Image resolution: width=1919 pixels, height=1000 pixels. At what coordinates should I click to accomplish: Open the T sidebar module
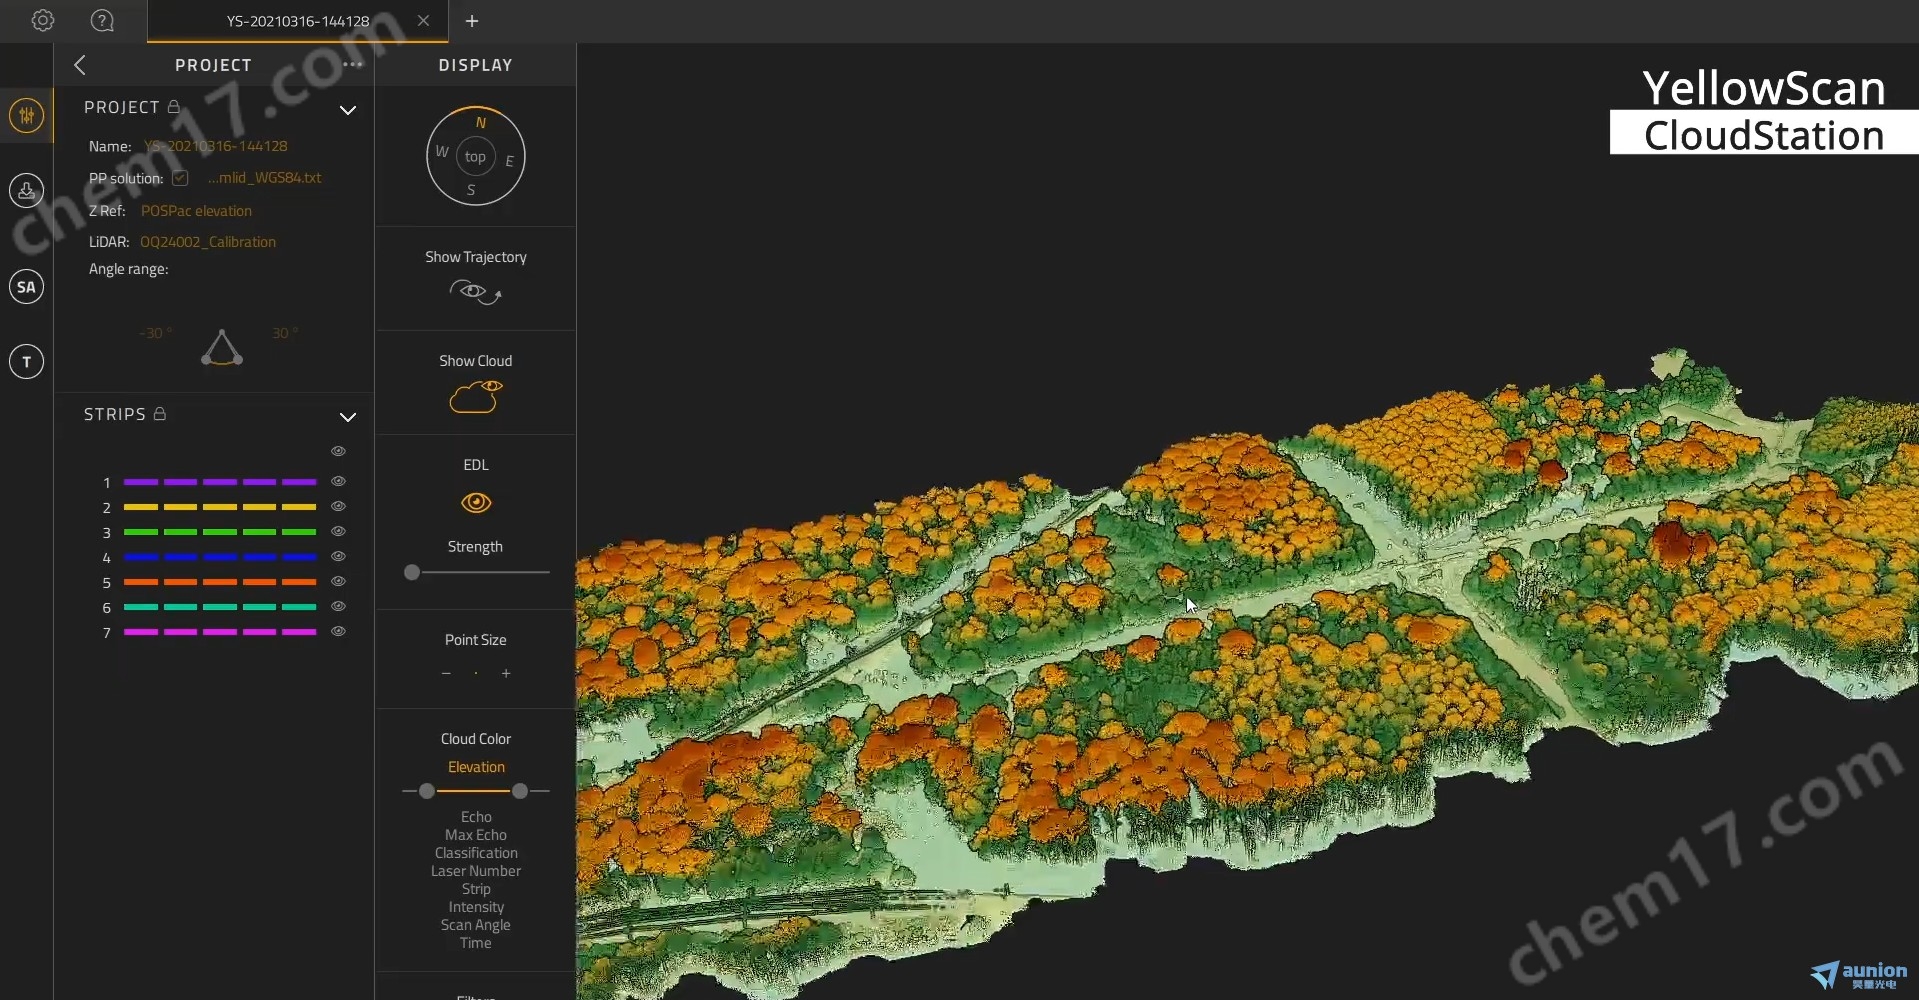[x=27, y=361]
